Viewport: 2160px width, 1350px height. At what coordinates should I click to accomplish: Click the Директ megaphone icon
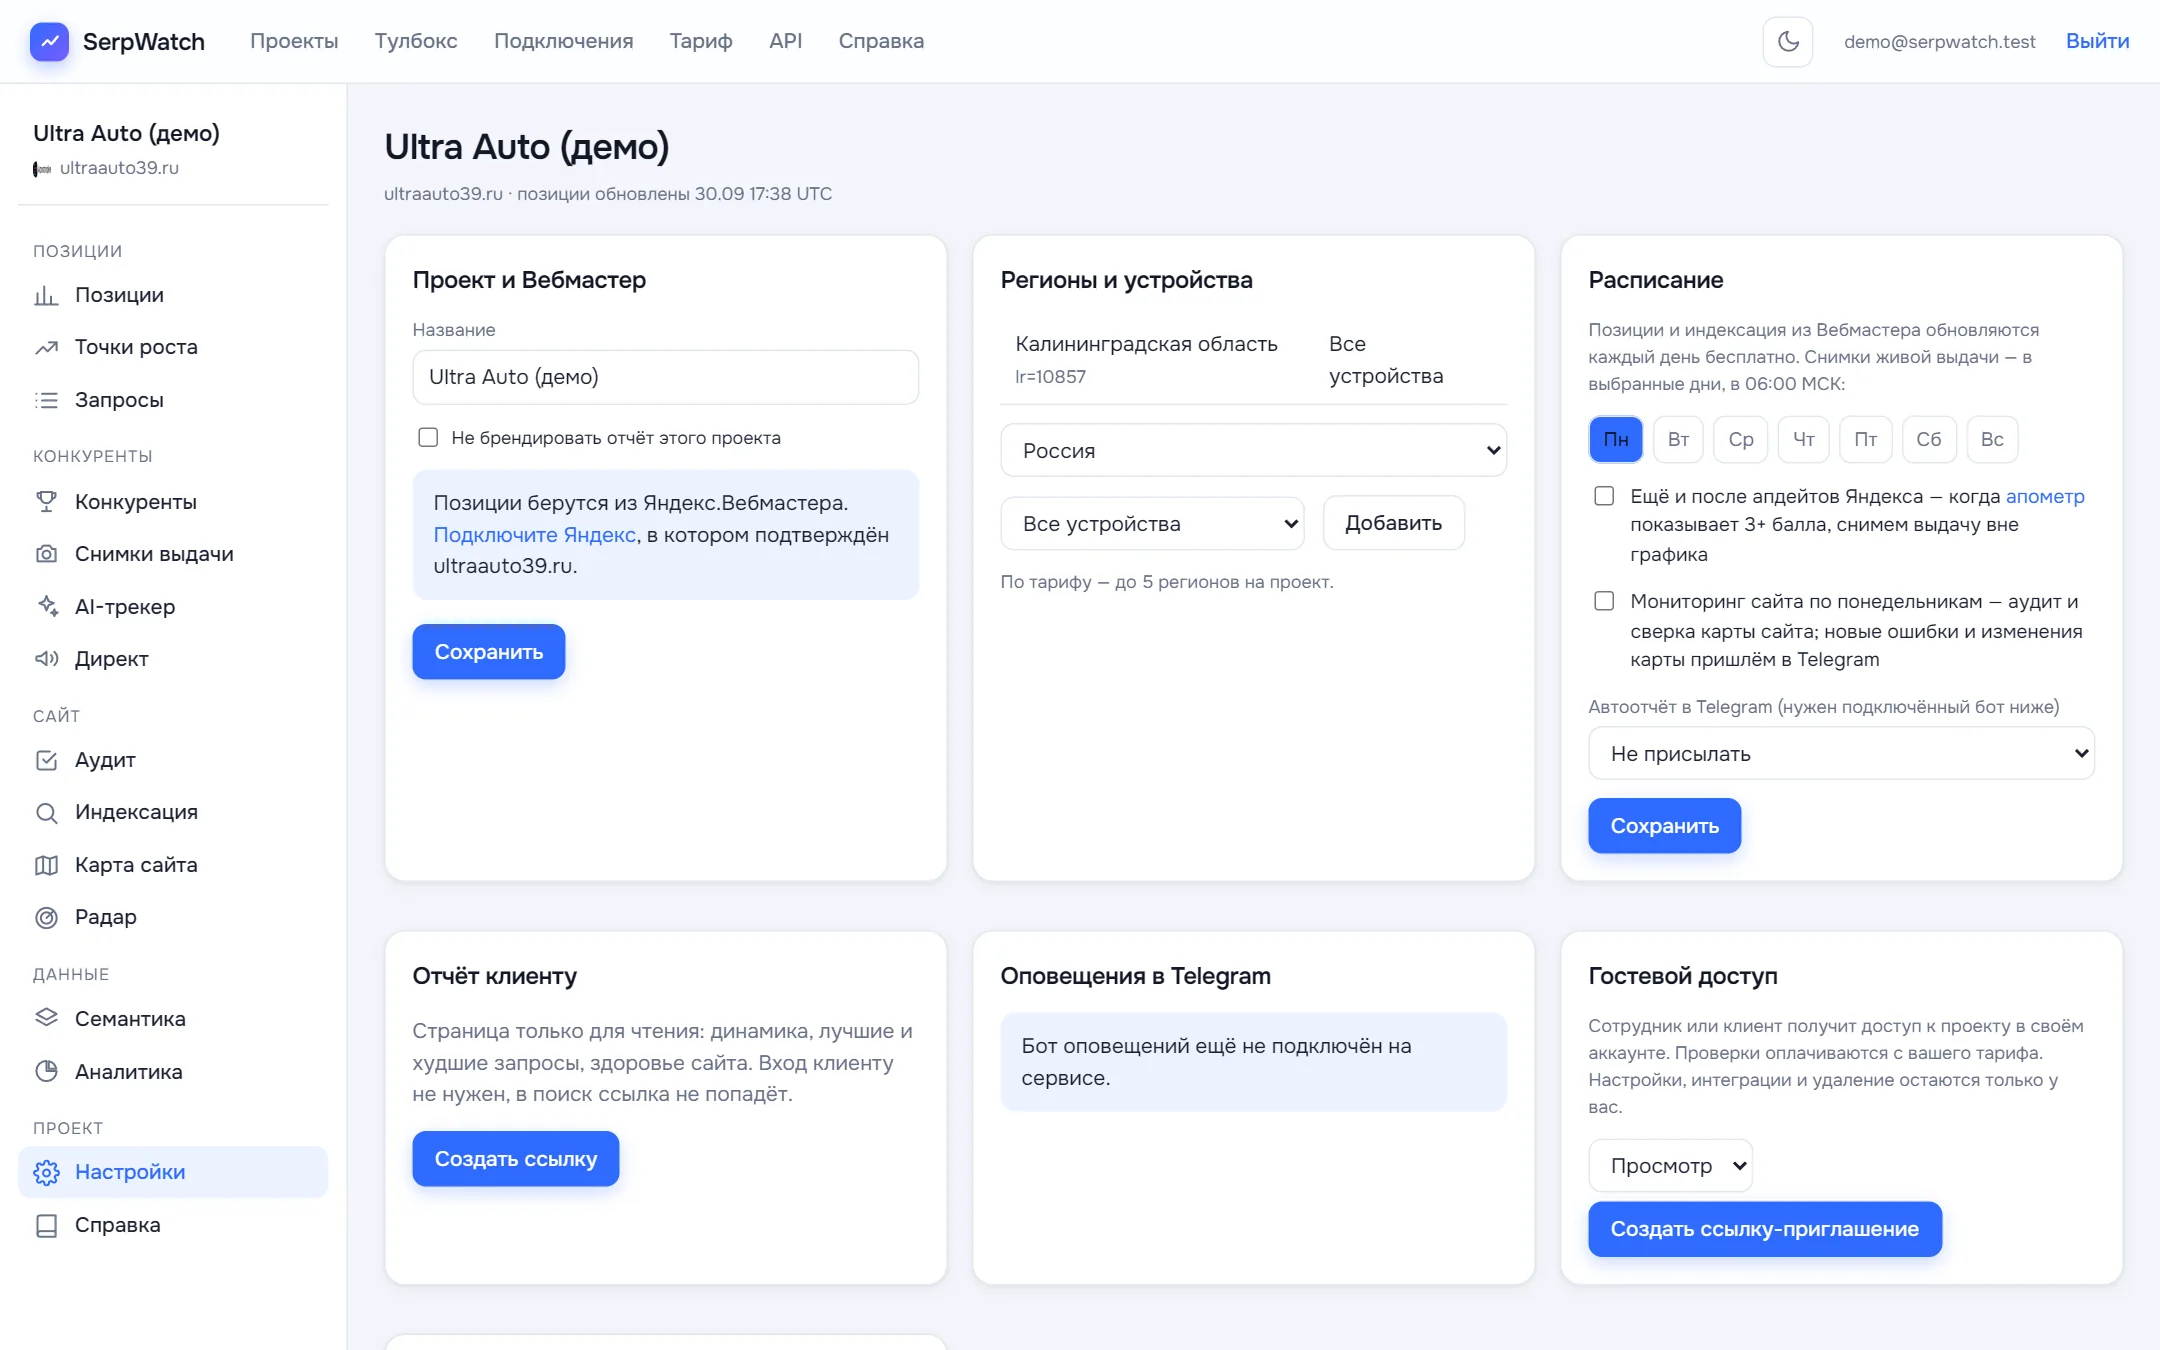(46, 659)
